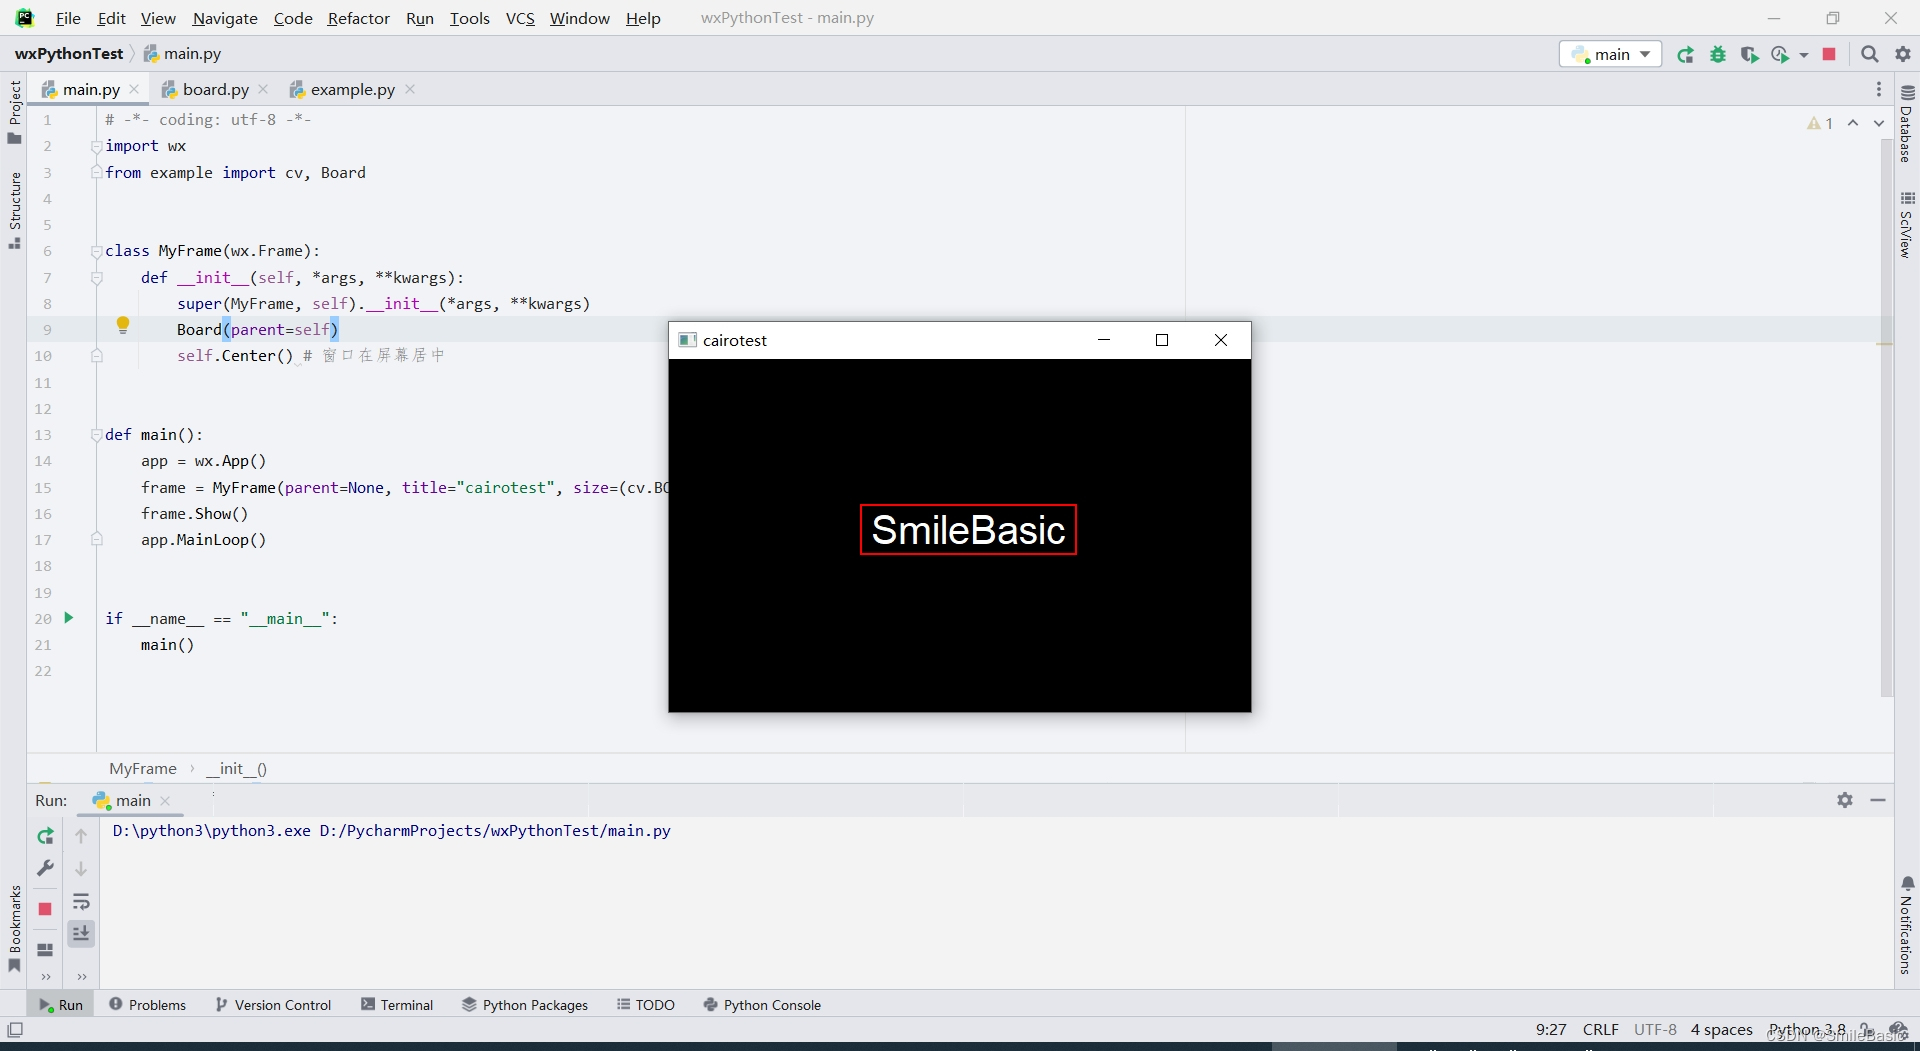
Task: Open SciView tool window
Action: pyautogui.click(x=1907, y=225)
